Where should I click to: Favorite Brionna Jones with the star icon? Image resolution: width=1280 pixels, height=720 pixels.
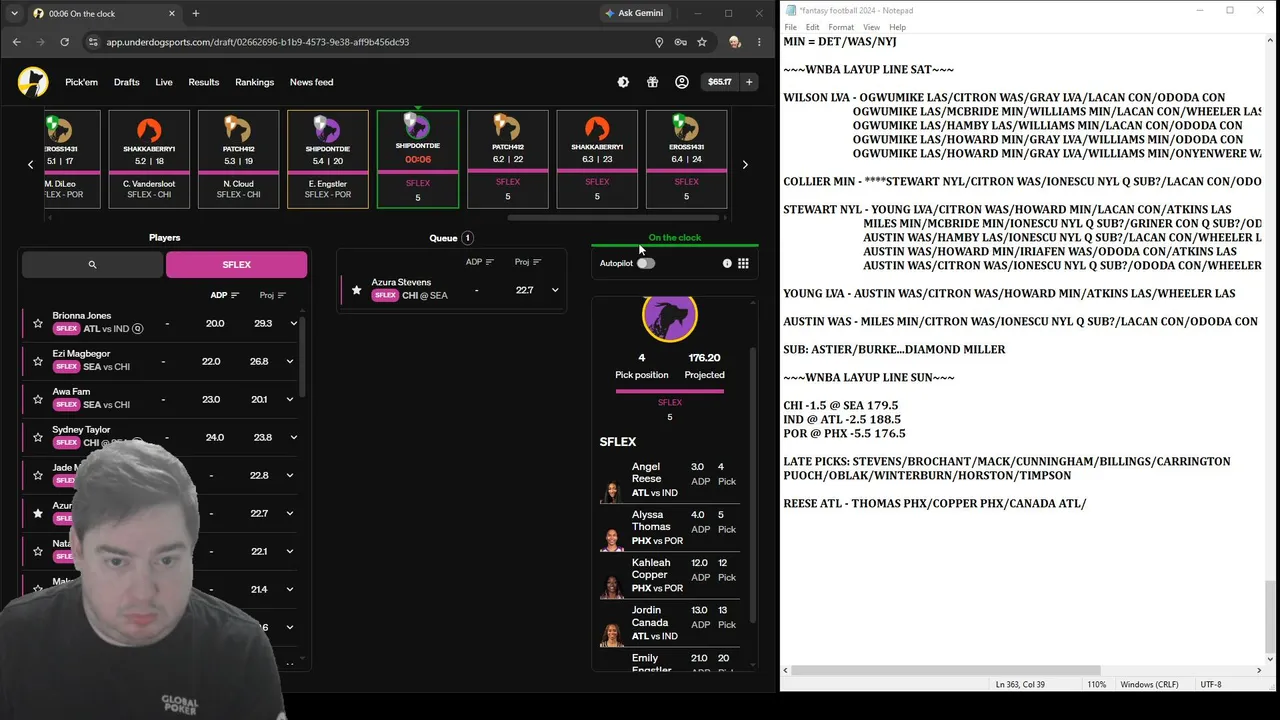point(38,323)
